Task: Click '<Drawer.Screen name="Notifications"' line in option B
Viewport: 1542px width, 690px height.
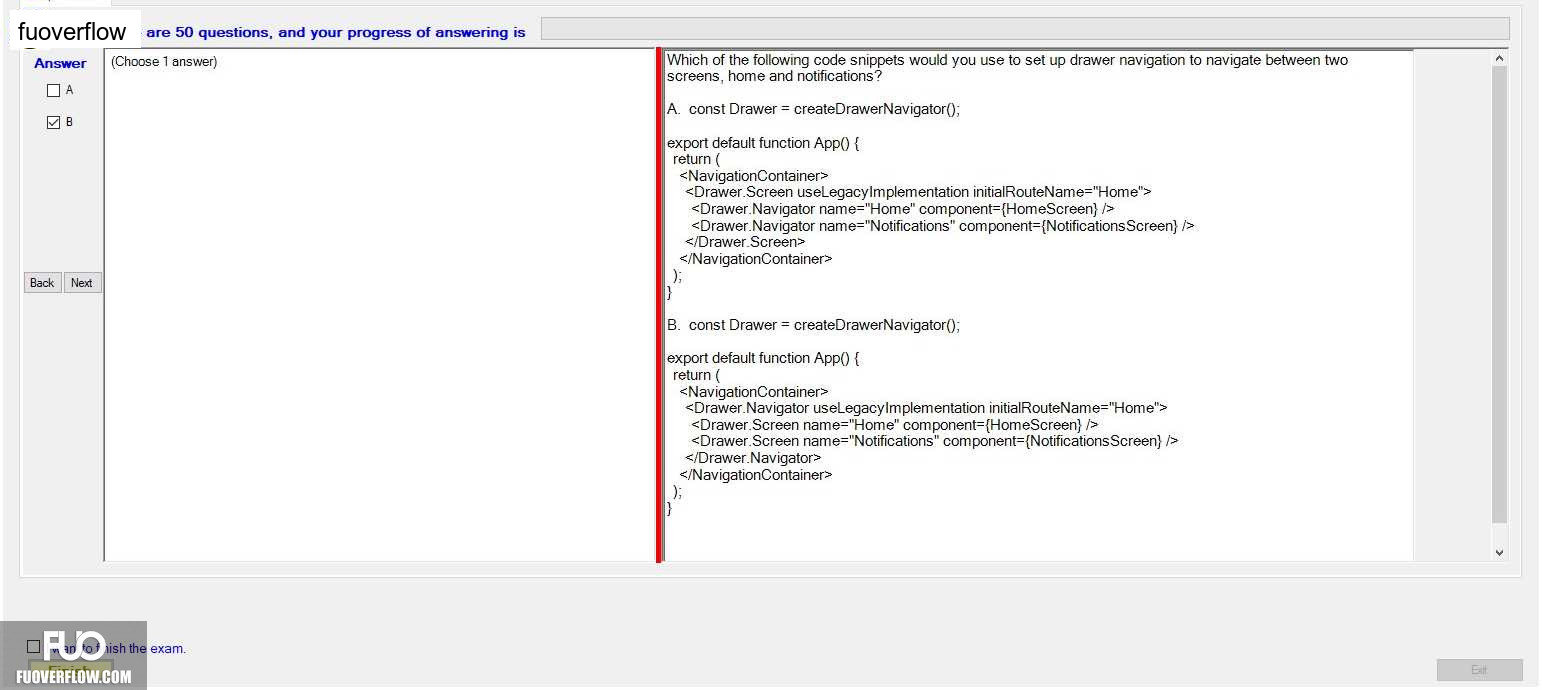Action: coord(934,441)
